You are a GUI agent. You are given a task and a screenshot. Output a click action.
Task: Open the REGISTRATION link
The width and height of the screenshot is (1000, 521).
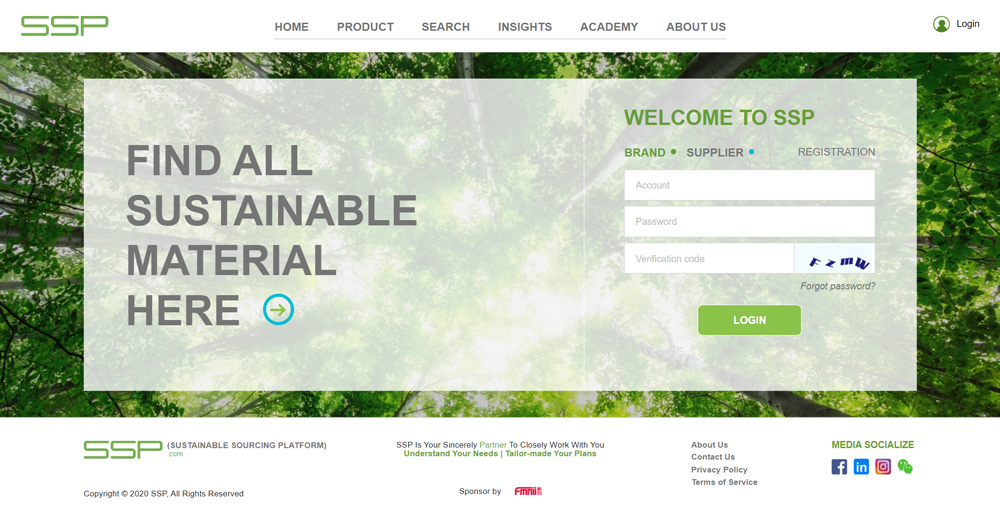point(836,152)
